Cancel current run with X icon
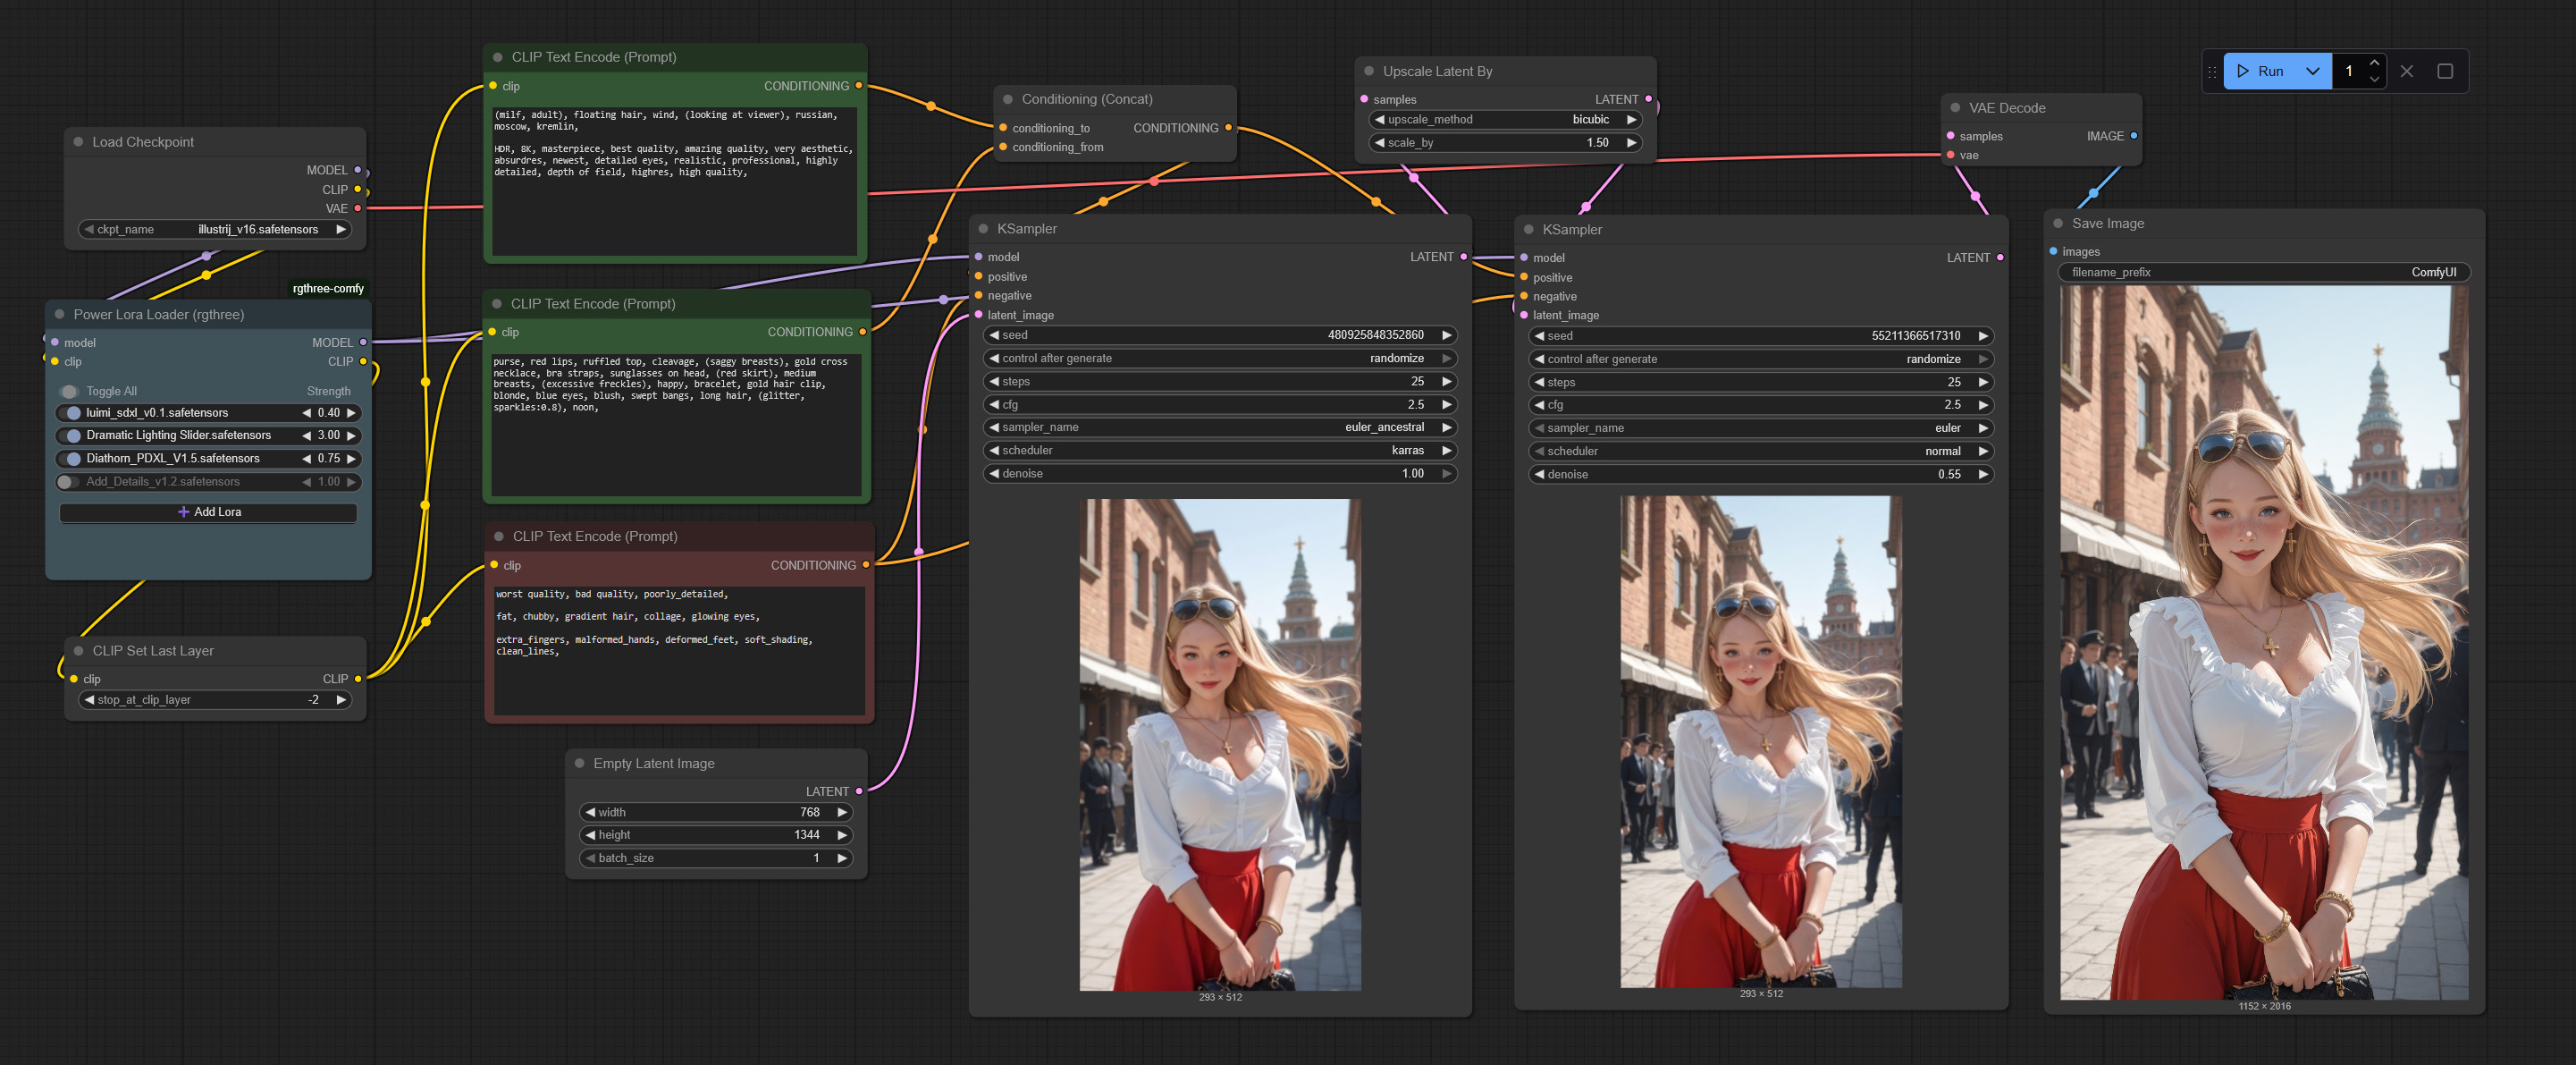 click(2407, 71)
